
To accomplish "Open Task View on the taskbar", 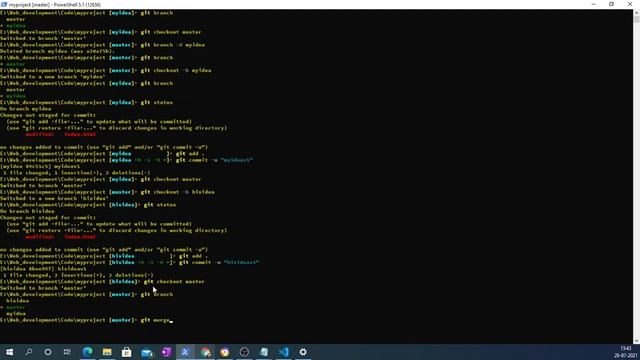I will tap(67, 352).
